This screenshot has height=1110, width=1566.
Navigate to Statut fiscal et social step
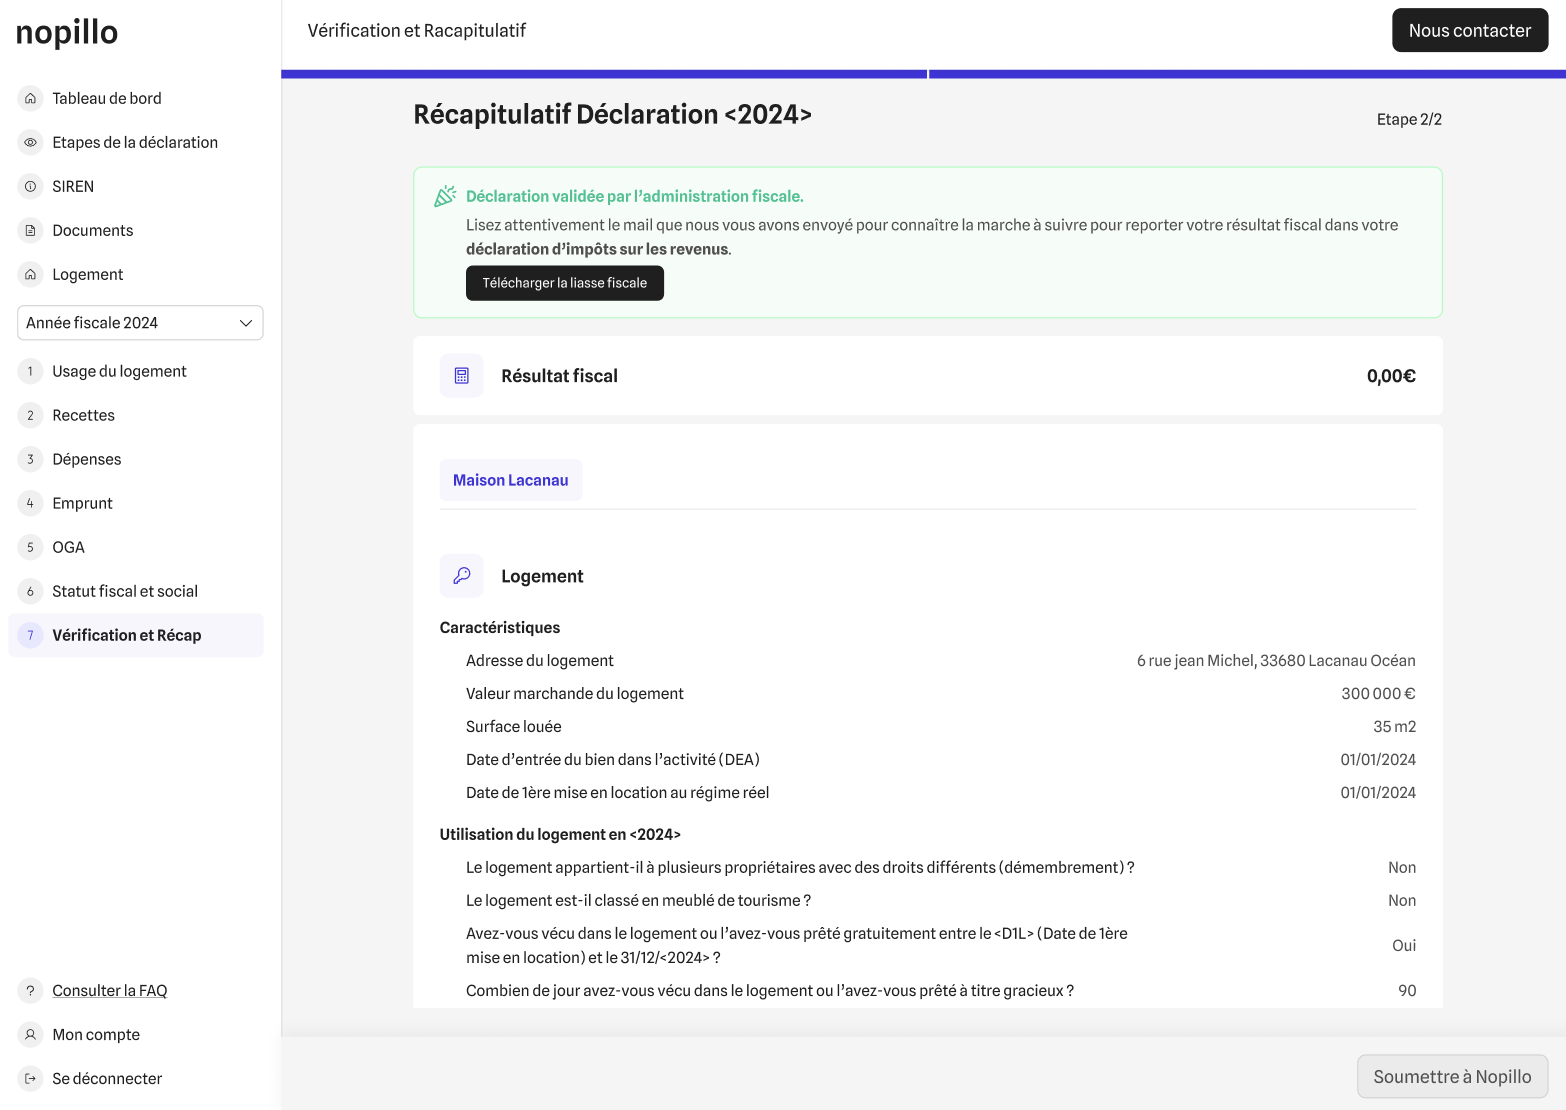[x=125, y=591]
